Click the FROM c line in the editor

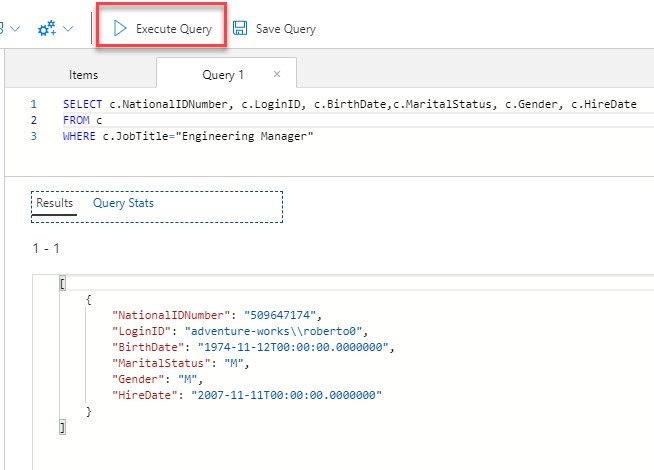[82, 120]
